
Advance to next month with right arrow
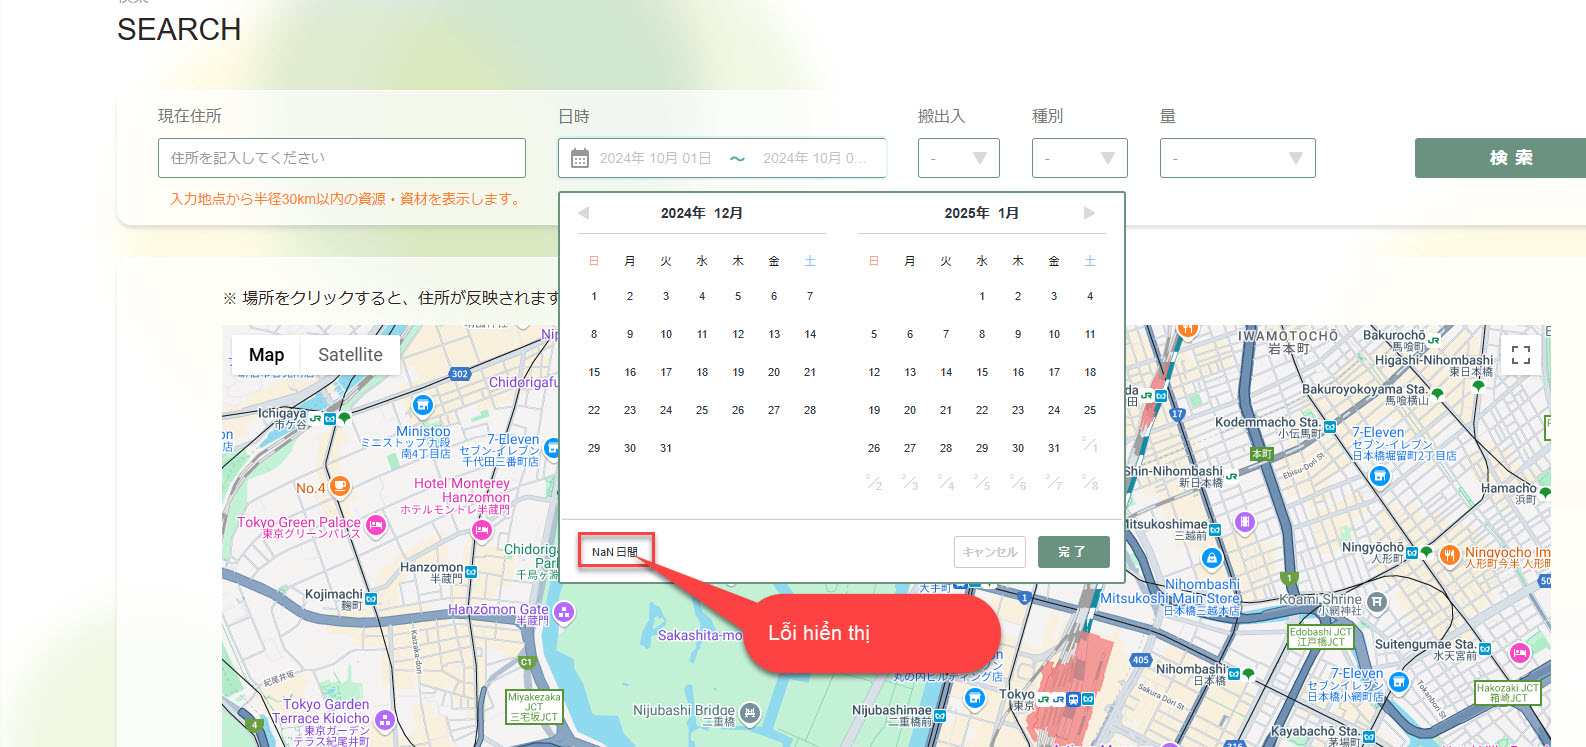coord(1089,213)
